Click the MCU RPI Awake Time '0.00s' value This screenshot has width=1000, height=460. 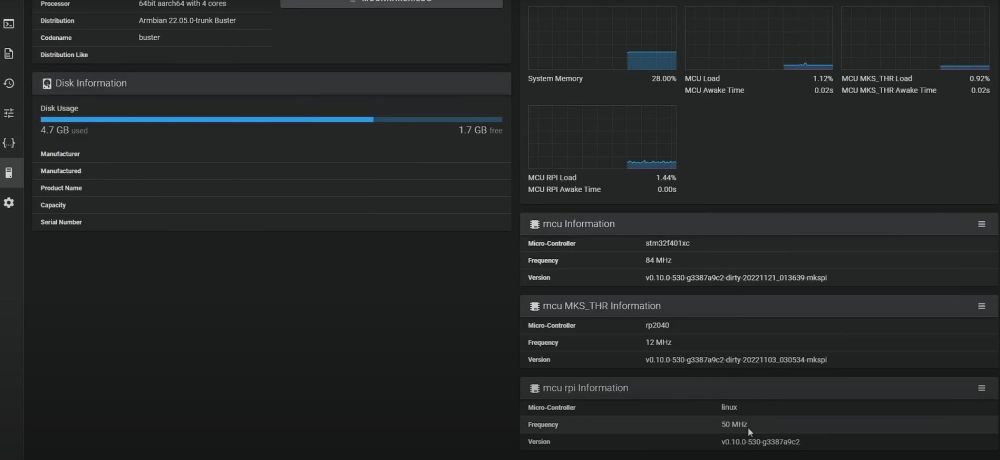click(x=666, y=189)
